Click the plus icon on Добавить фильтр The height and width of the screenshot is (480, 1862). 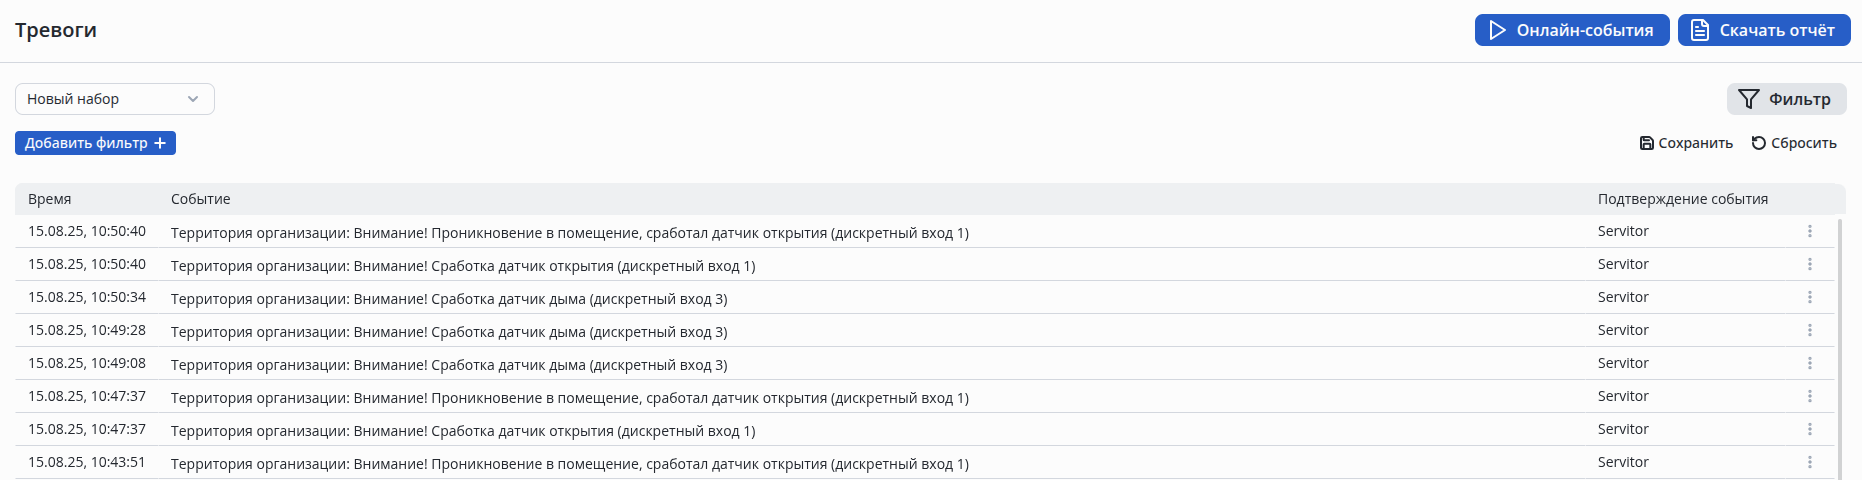(x=160, y=143)
